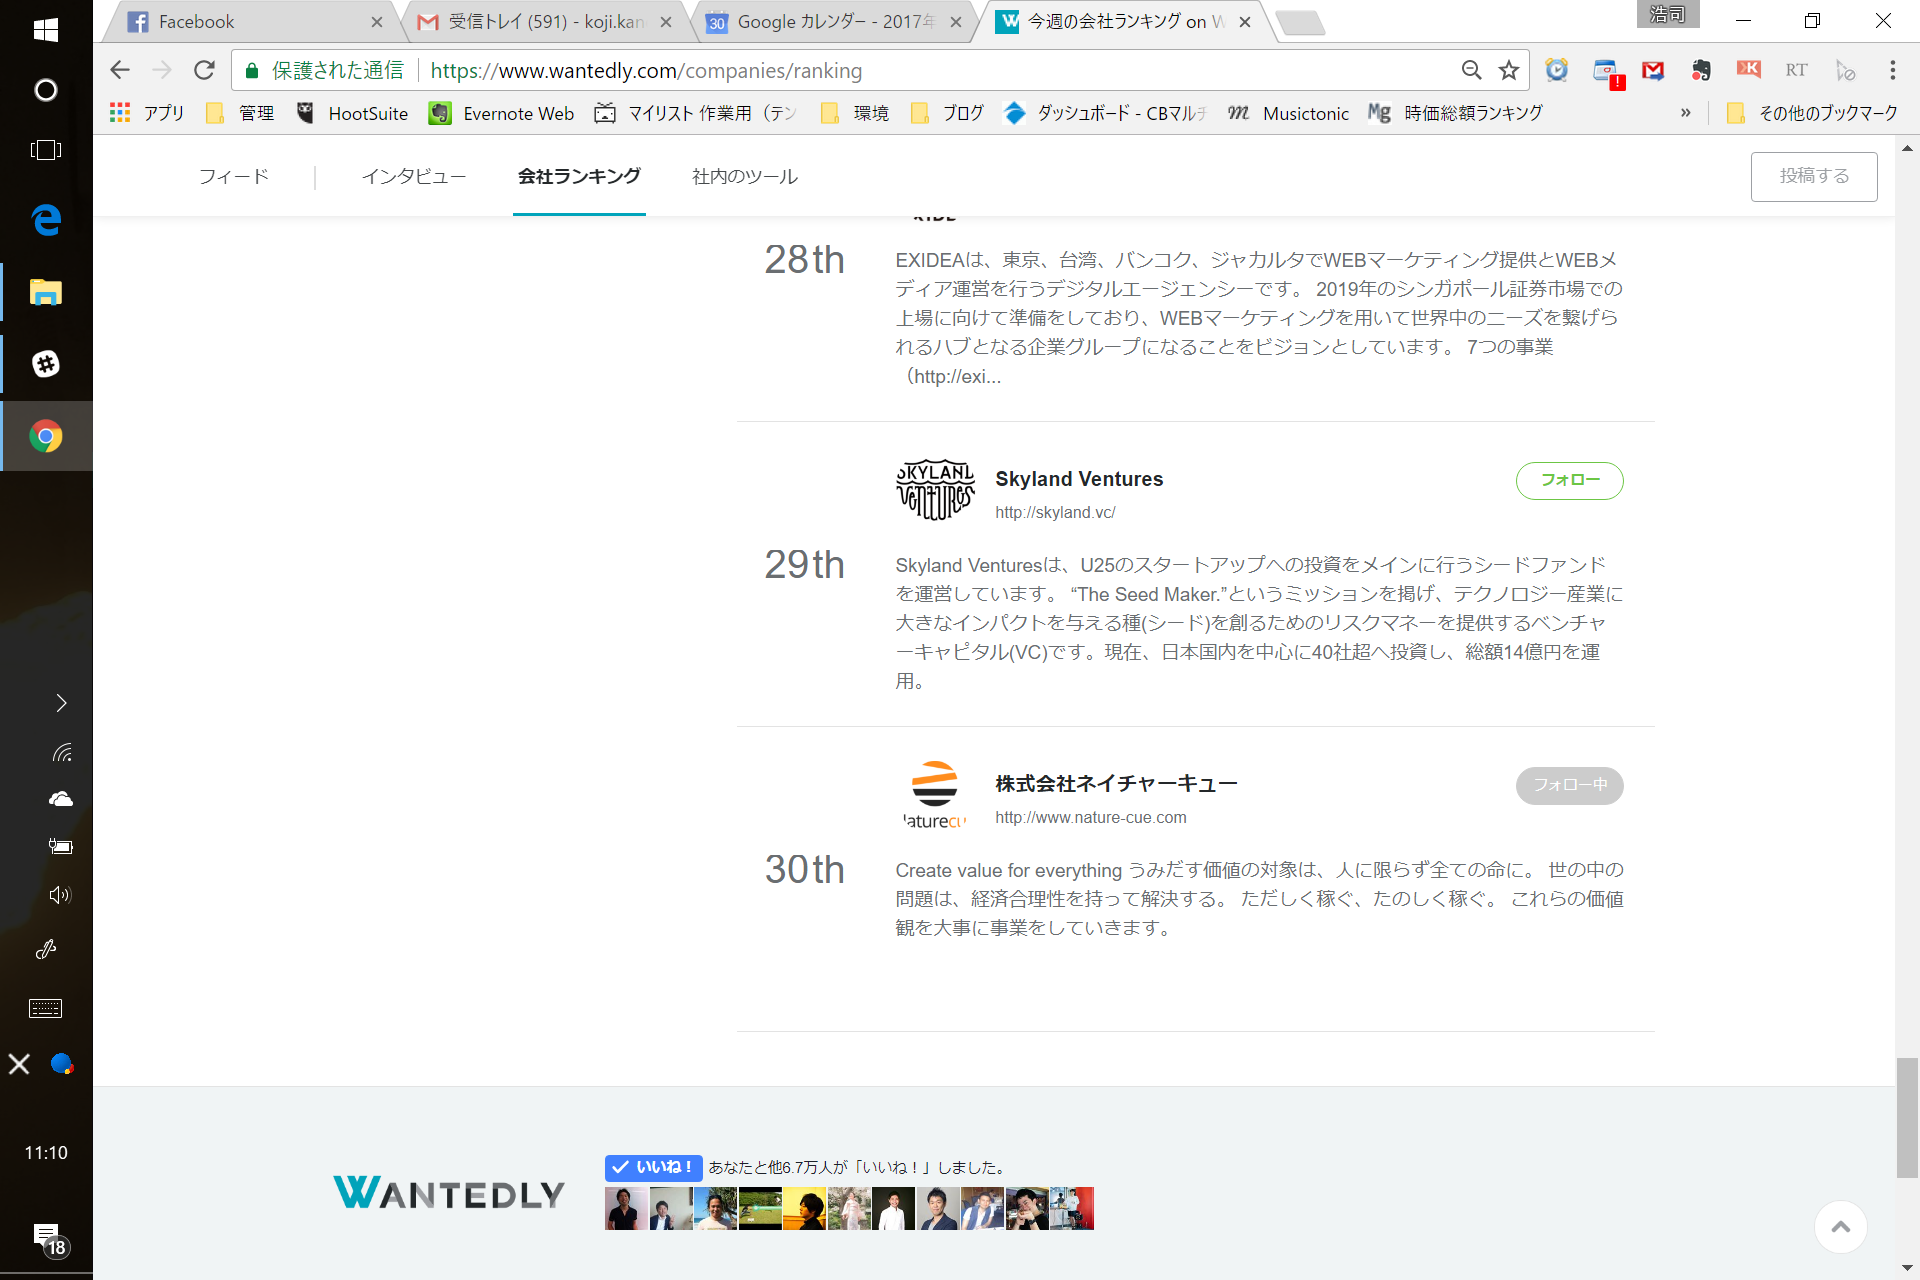The image size is (1920, 1280).
Task: Open the Evernote Web Clipper extension
Action: 1702,70
